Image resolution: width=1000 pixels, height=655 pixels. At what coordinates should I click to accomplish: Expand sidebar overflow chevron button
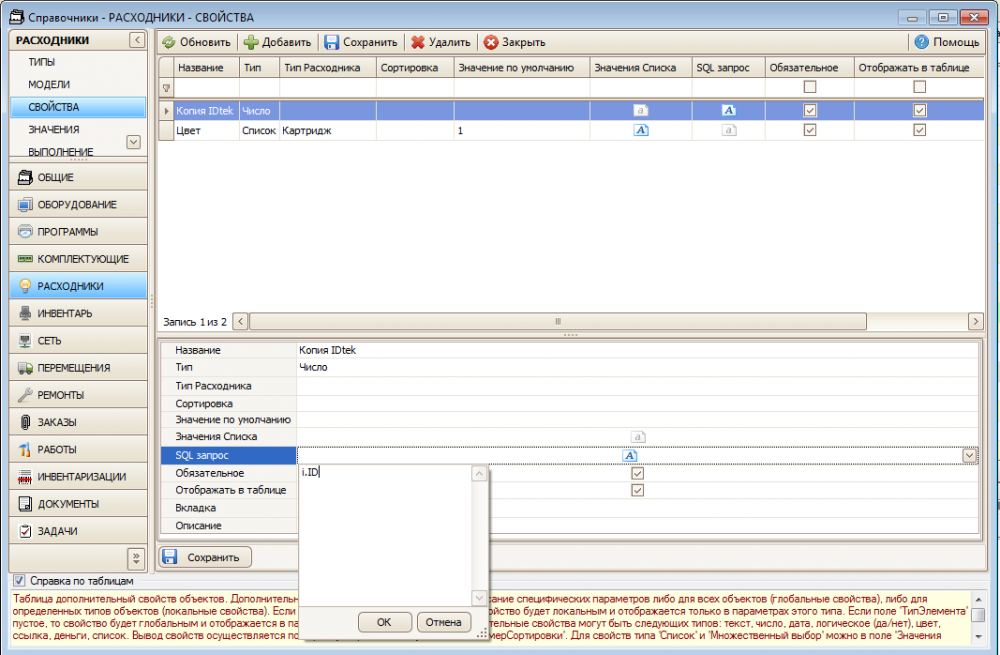pyautogui.click(x=136, y=558)
